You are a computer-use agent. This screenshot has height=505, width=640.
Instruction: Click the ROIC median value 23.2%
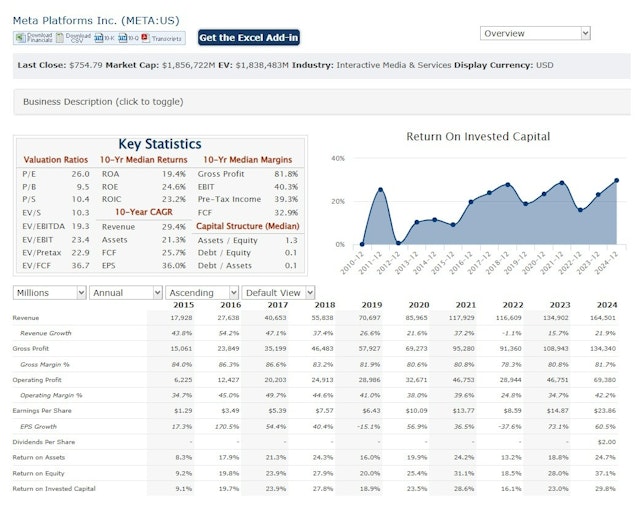(173, 199)
